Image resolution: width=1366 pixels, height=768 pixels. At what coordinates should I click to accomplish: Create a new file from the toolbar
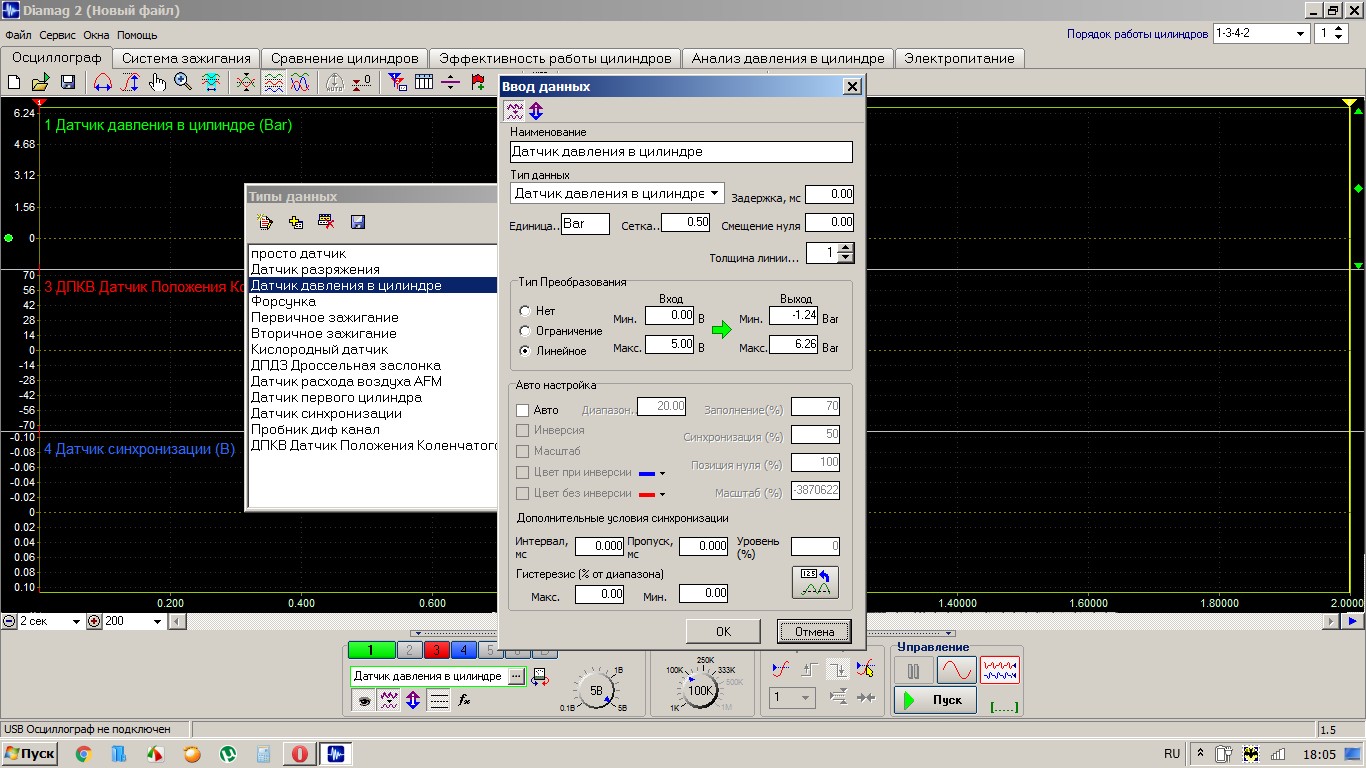click(15, 82)
